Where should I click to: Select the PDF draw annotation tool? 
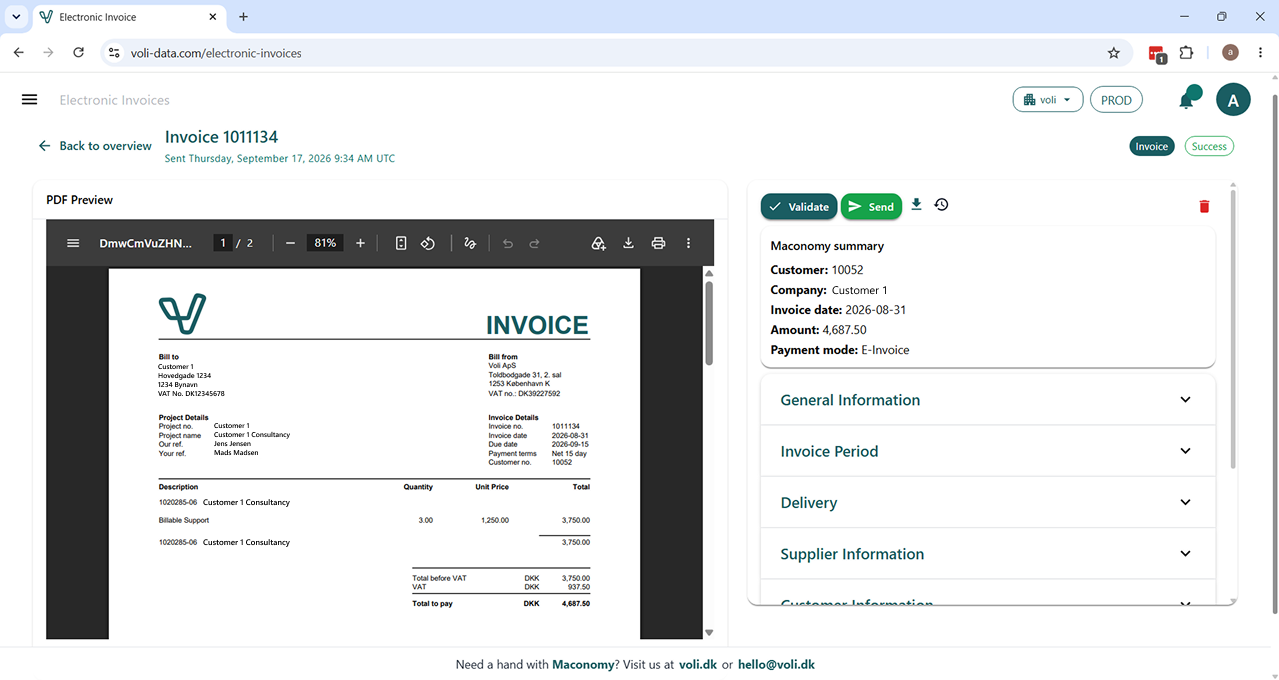coord(470,243)
